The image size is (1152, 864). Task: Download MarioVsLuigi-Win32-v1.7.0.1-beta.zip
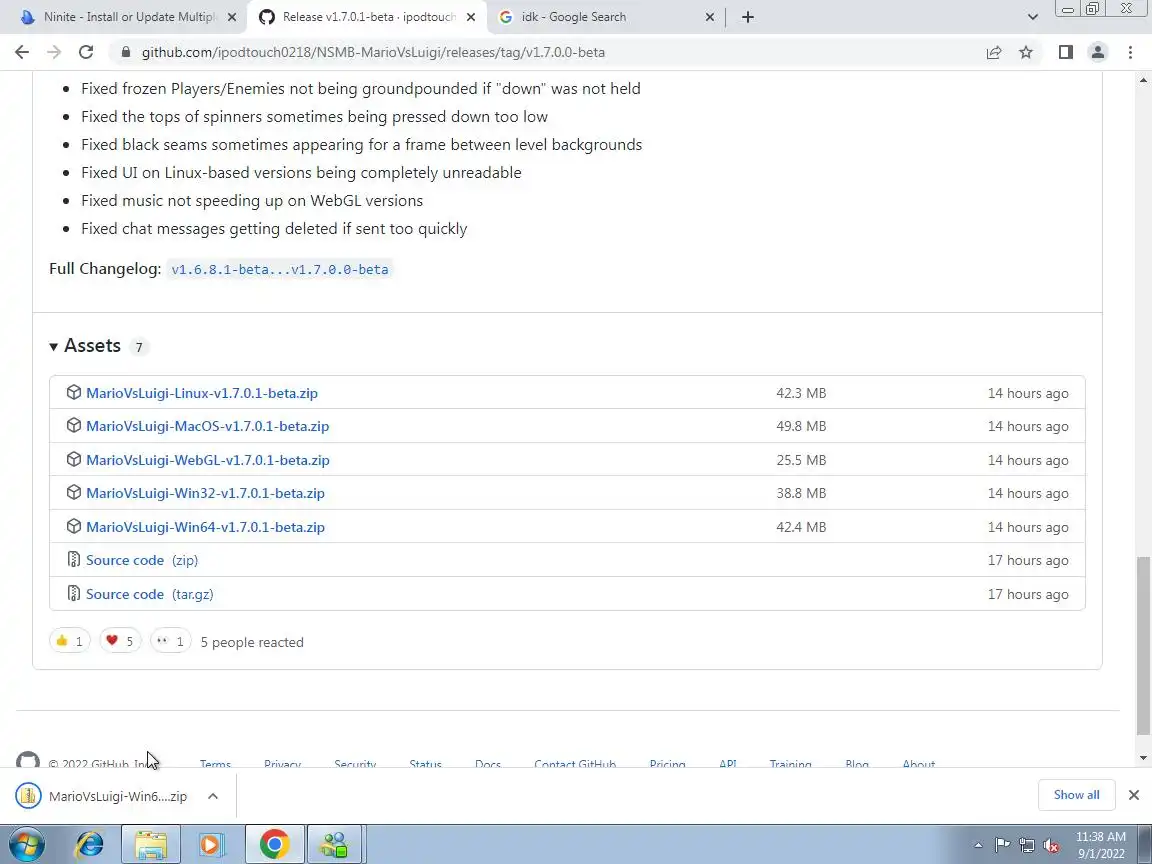205,493
